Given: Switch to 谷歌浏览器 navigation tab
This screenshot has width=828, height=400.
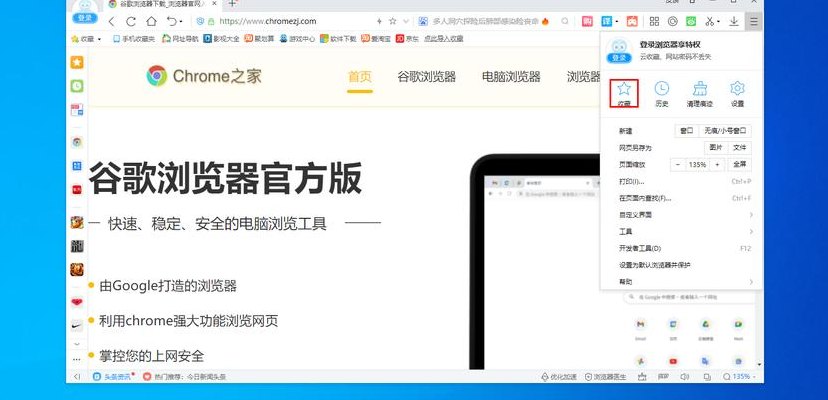Looking at the screenshot, I should point(427,77).
